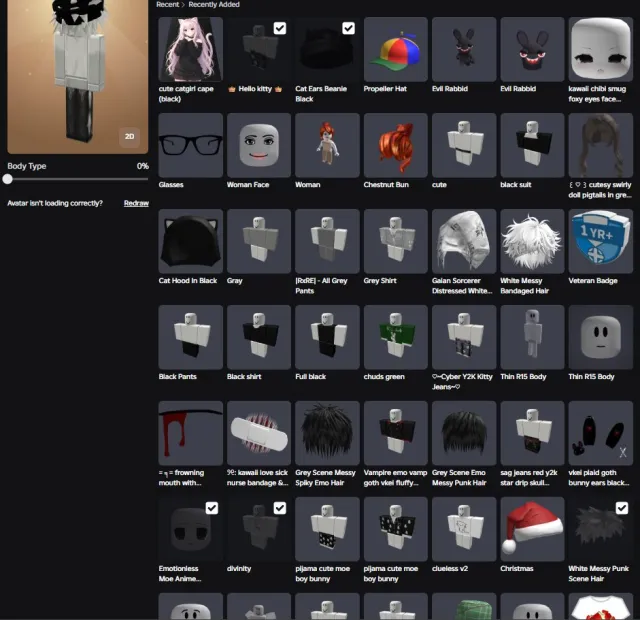Click the avatar preview image

[x=78, y=77]
